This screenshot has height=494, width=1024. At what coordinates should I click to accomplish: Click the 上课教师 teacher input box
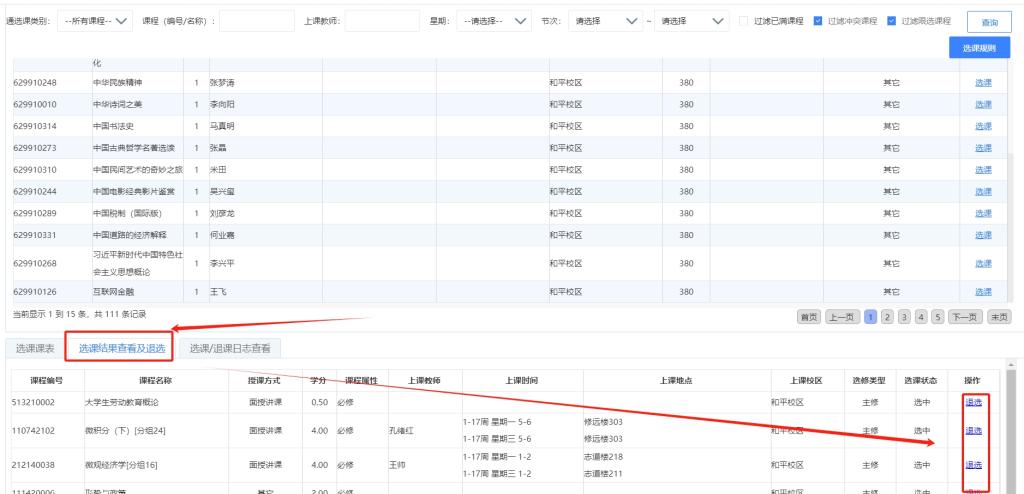(383, 21)
